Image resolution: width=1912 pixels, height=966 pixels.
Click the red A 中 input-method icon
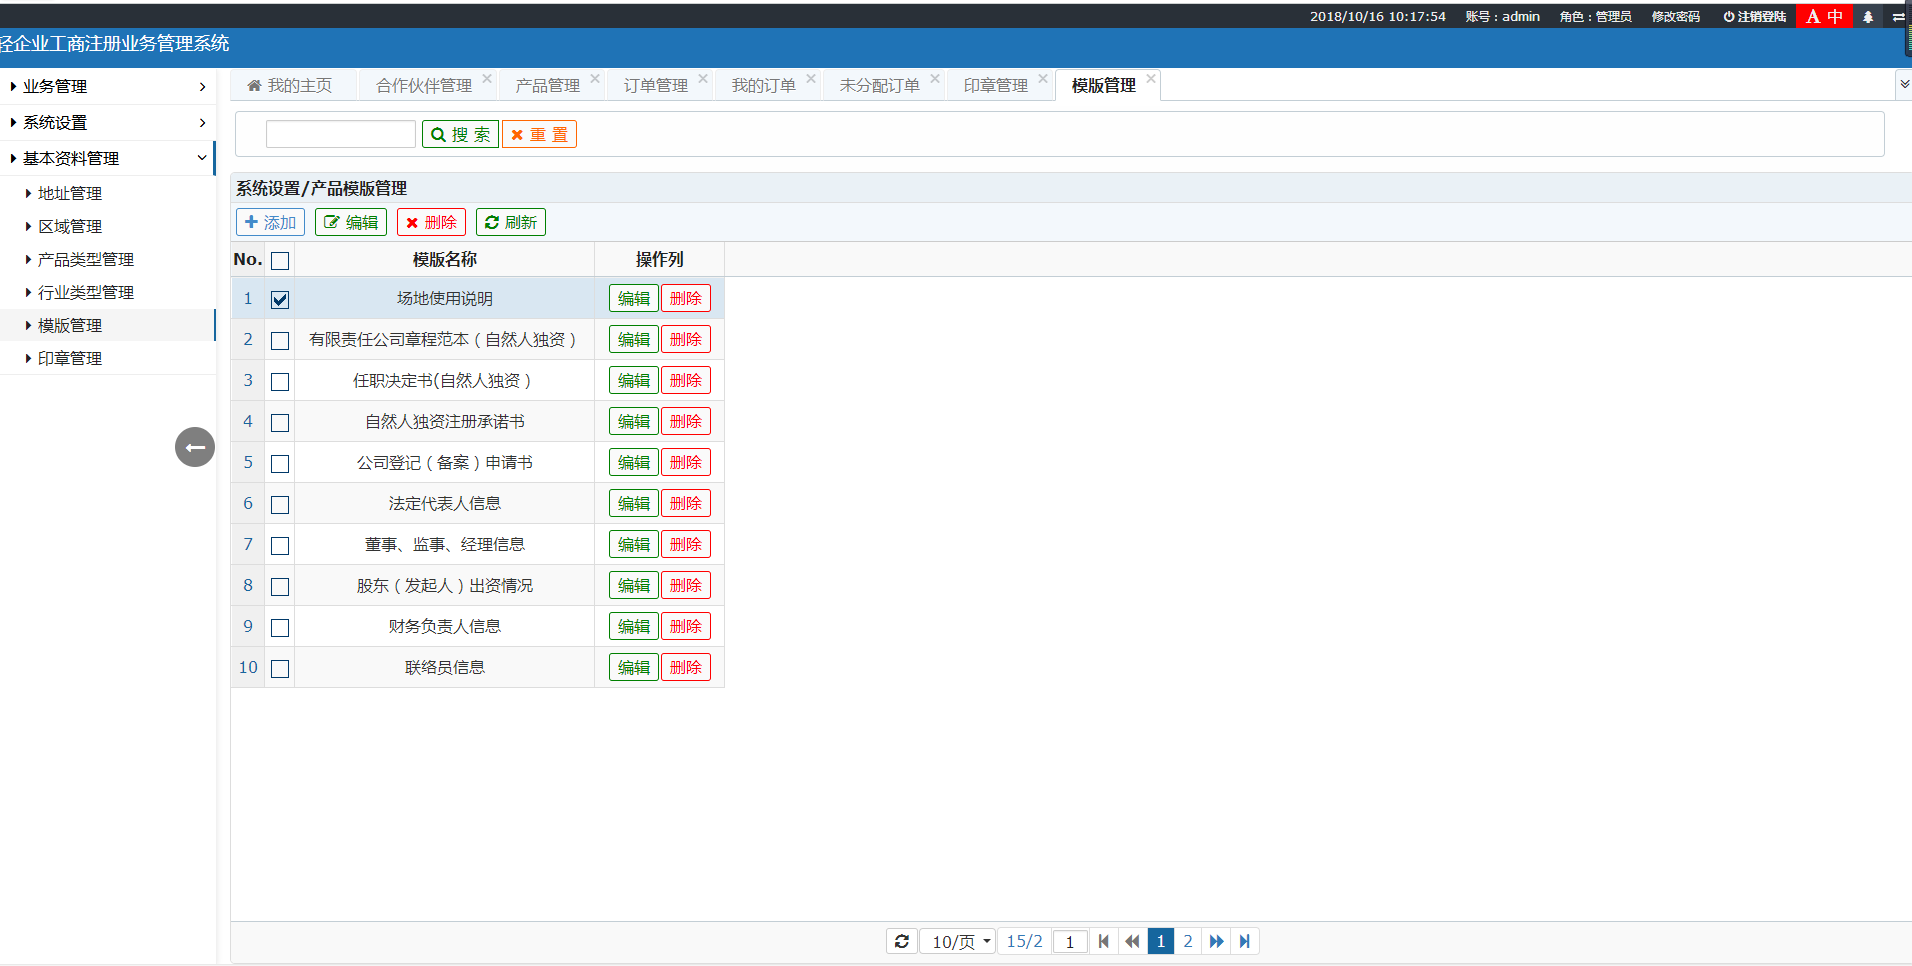pyautogui.click(x=1824, y=17)
